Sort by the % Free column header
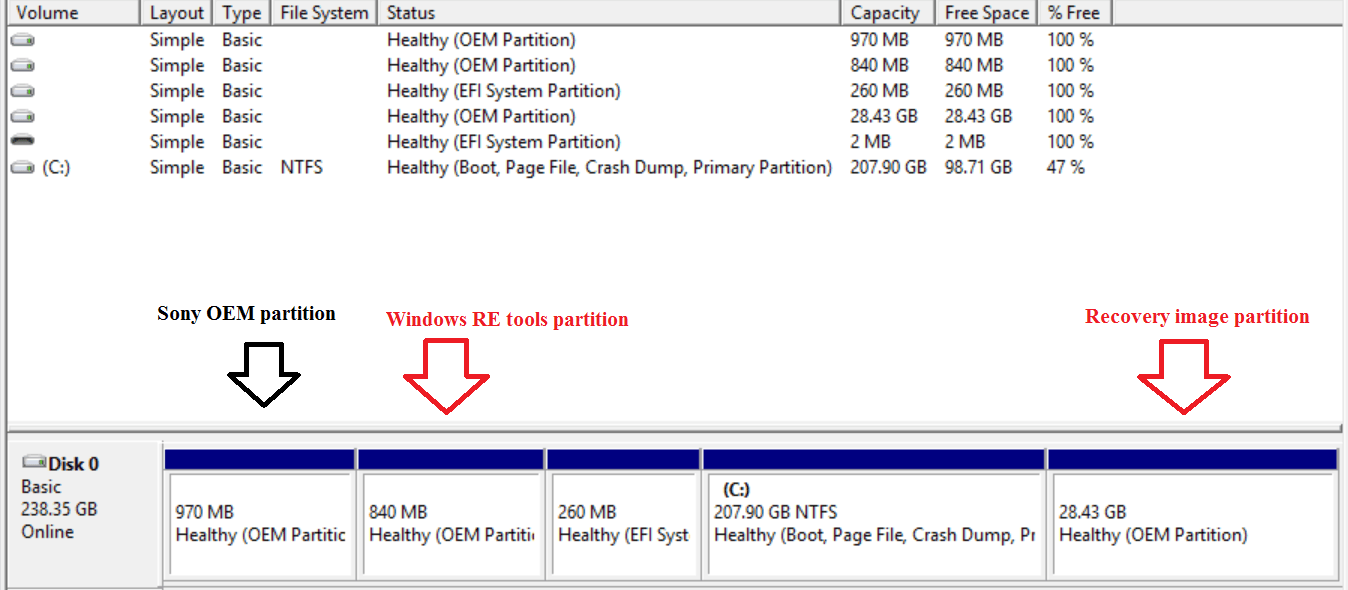 coord(1074,13)
